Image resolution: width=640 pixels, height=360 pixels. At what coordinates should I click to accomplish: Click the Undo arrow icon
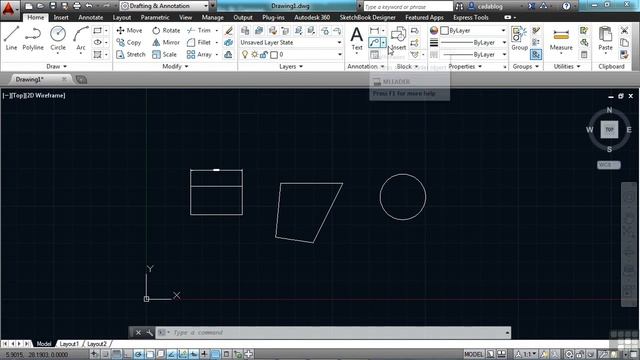89,6
